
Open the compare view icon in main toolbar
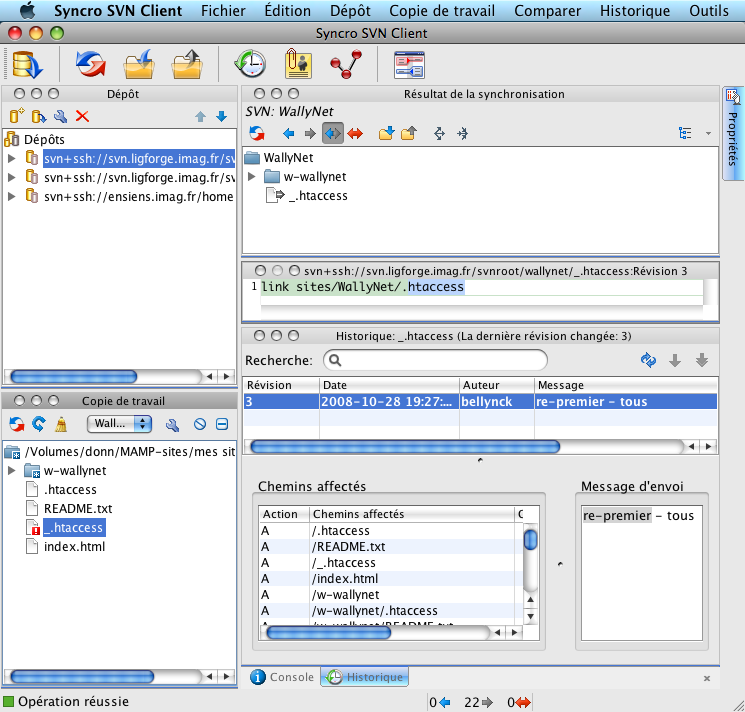point(409,65)
